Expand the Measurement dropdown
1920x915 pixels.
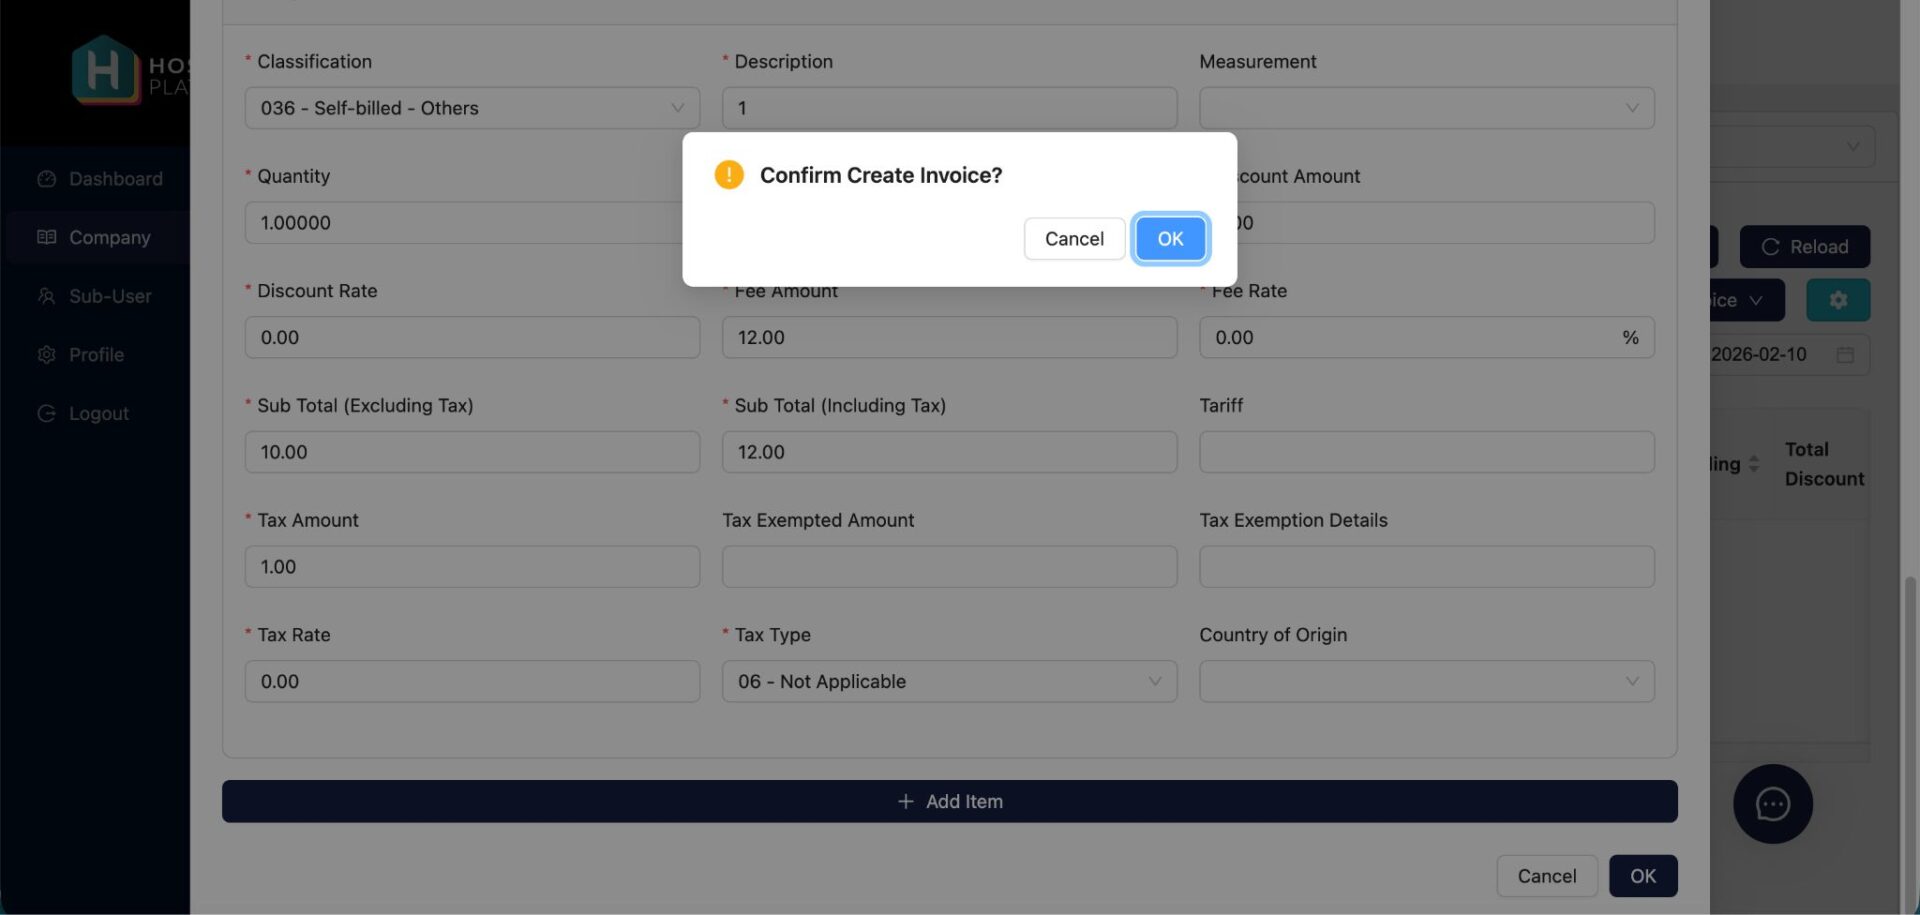(1427, 108)
